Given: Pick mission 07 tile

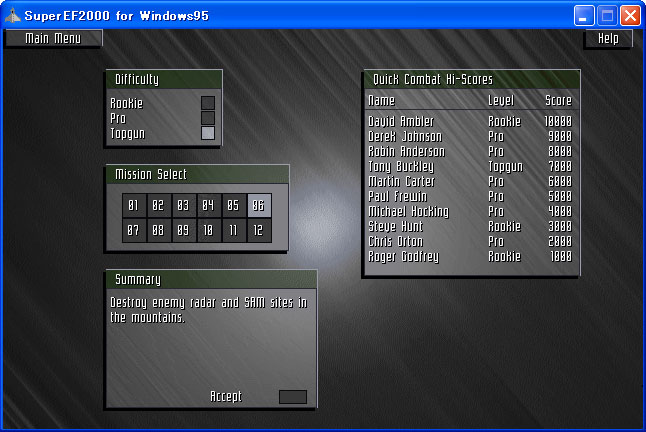Looking at the screenshot, I should 133,230.
